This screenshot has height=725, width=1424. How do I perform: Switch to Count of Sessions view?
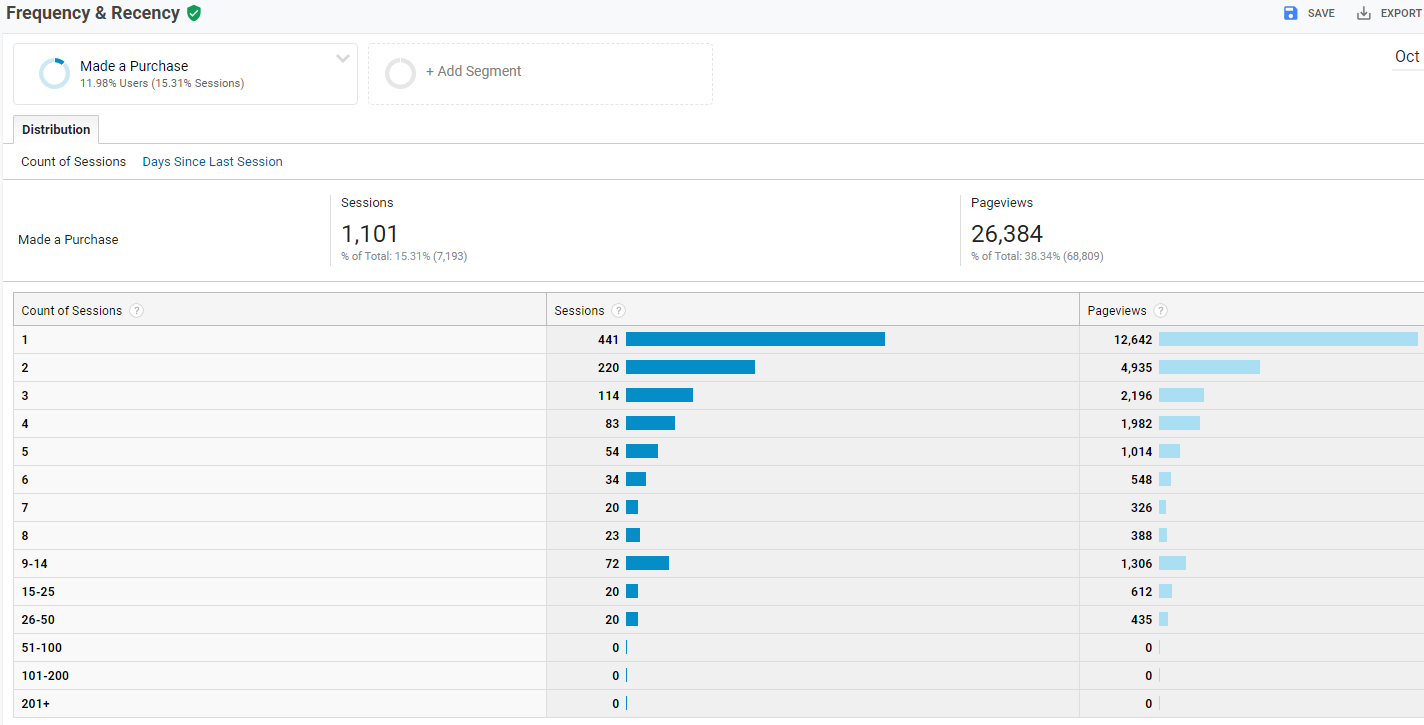(74, 162)
